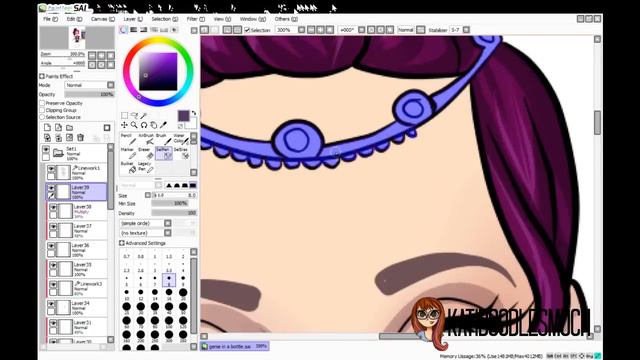This screenshot has width=640, height=360.
Task: Open the Filter menu
Action: point(196,19)
